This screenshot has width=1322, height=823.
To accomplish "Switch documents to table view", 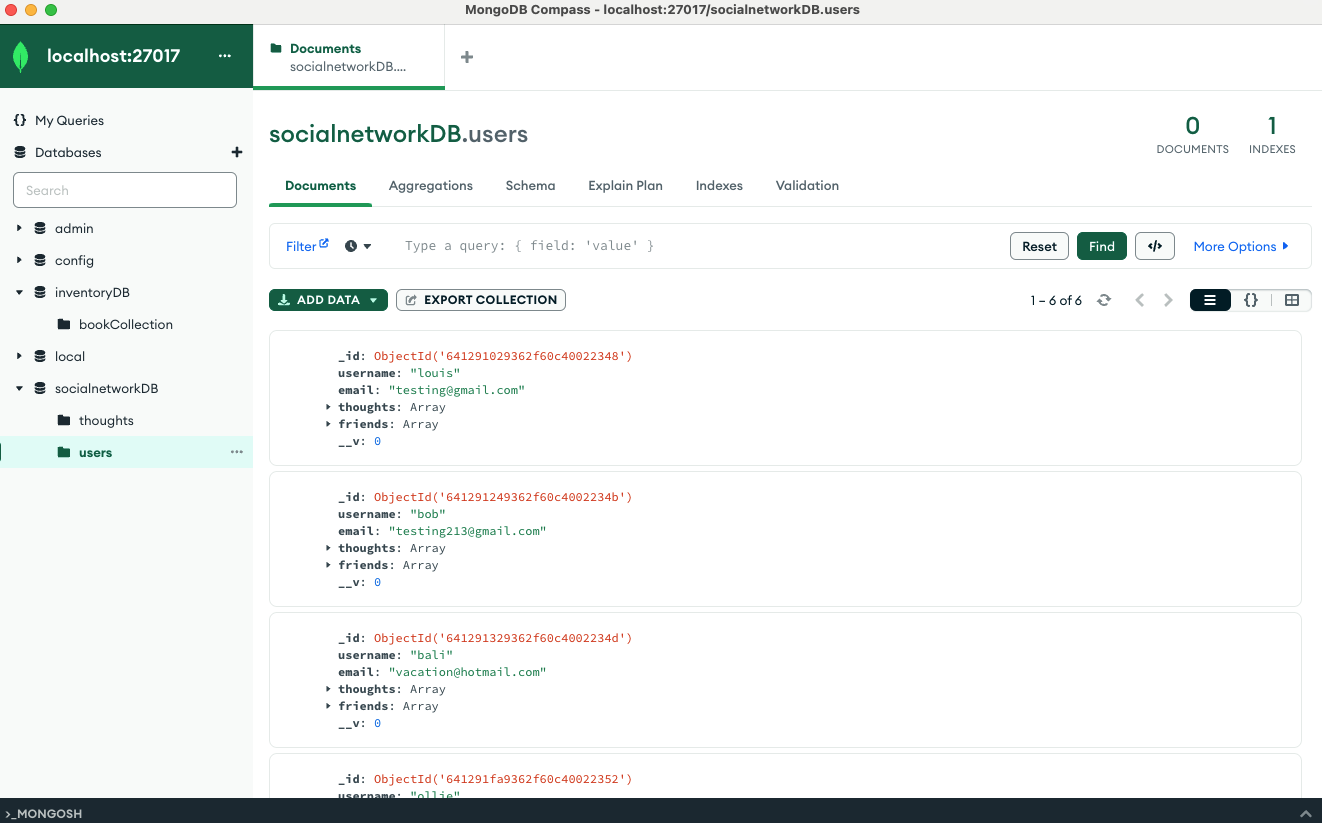I will coord(1293,299).
